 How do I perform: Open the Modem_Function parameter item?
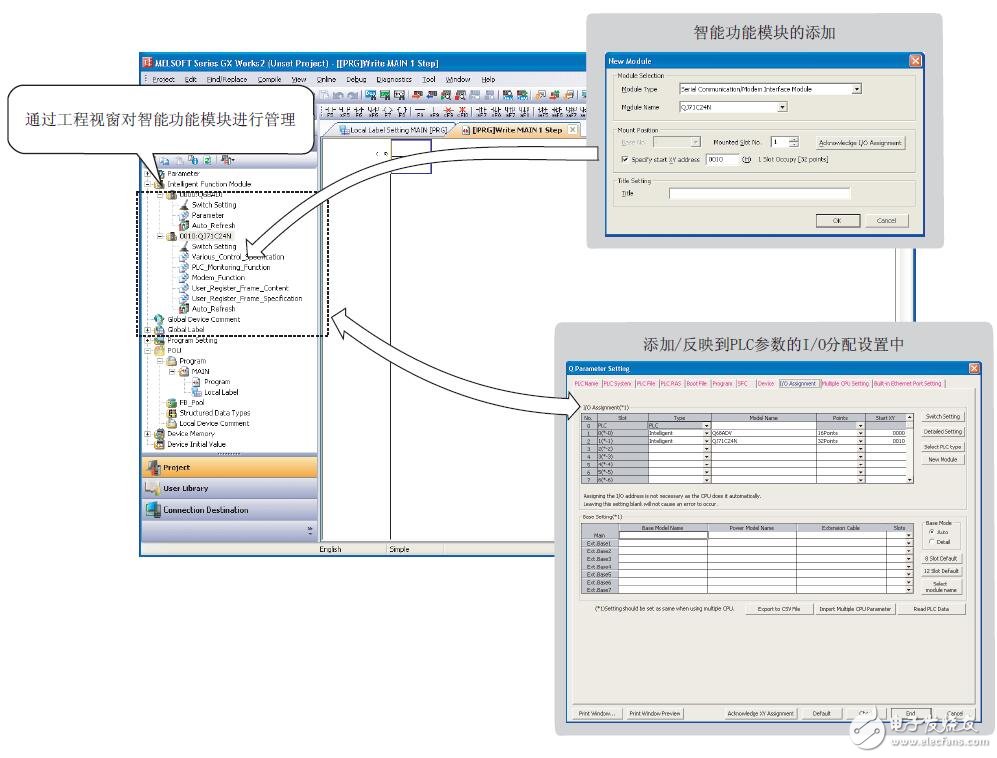(x=217, y=278)
